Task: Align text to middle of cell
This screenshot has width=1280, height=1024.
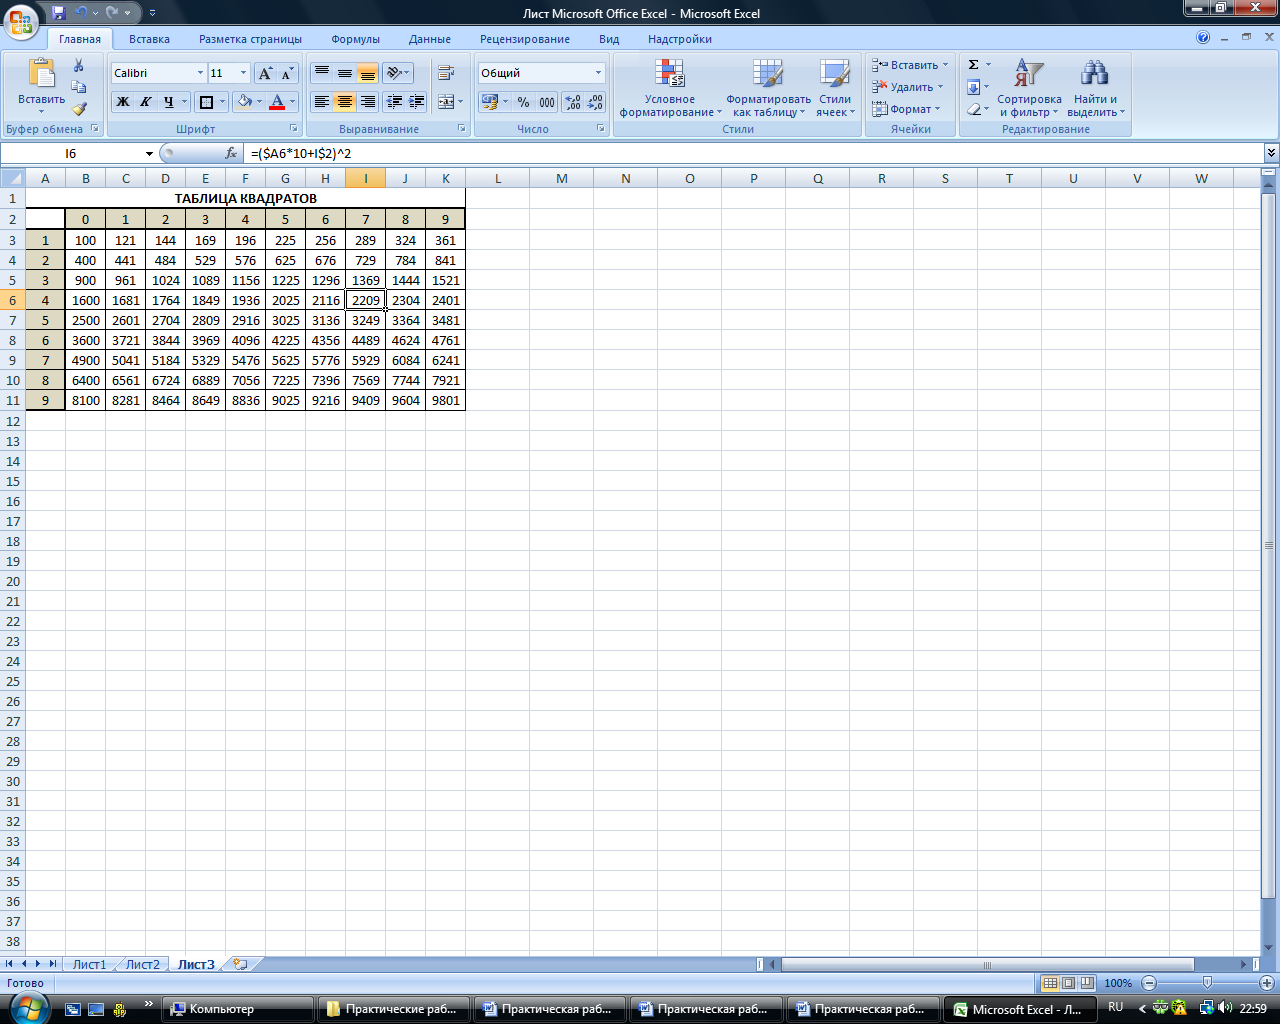Action: coord(345,73)
